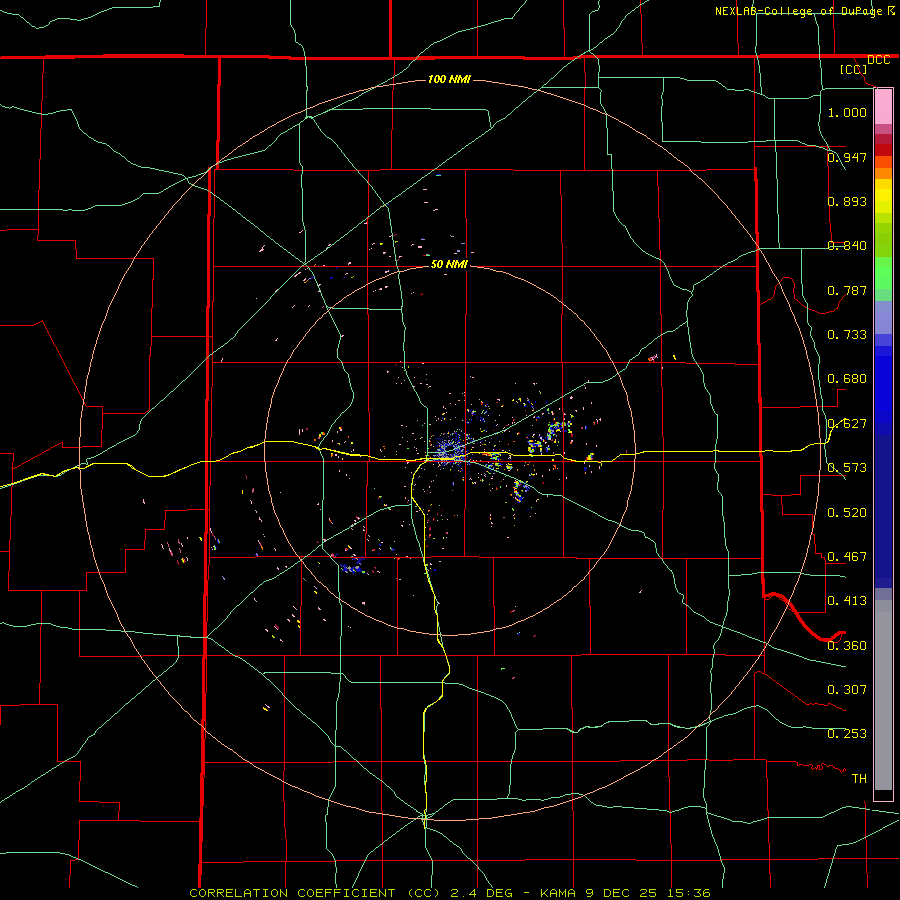900x900 pixels.
Task: Click the 0.360 color scale value
Action: [x=847, y=646]
